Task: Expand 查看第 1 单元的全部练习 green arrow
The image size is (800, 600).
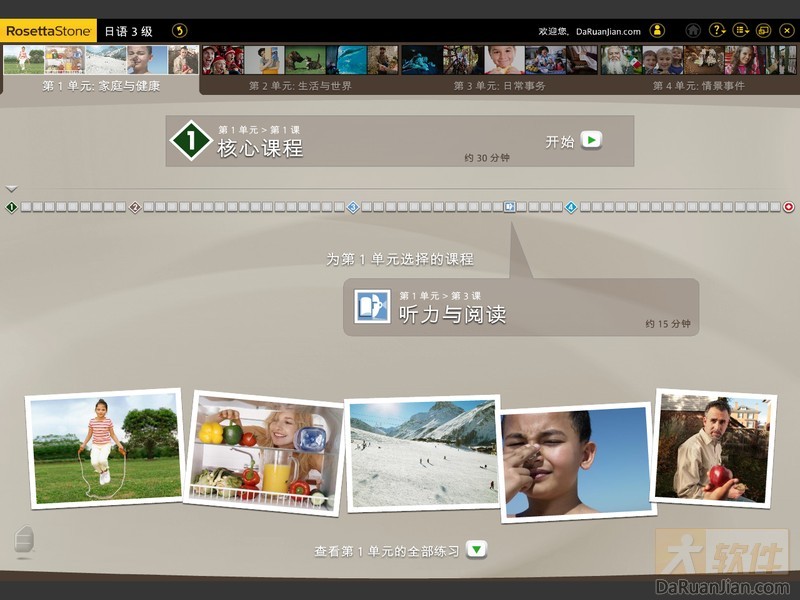Action: click(x=478, y=549)
